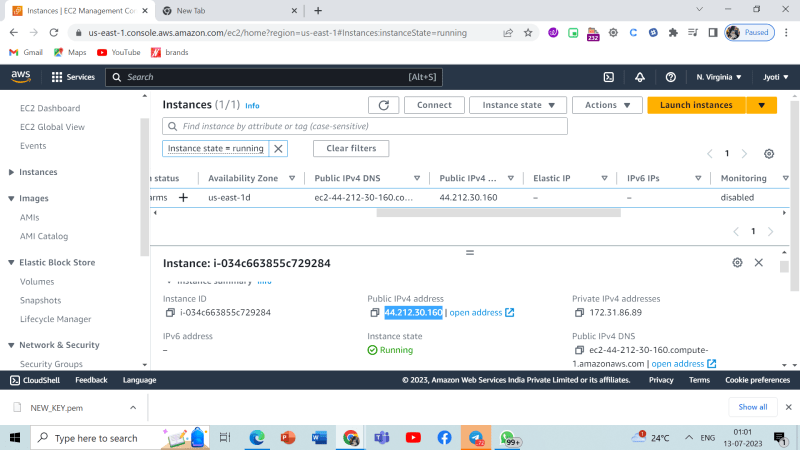The width and height of the screenshot is (800, 450).
Task: Click the Connect button
Action: point(434,105)
